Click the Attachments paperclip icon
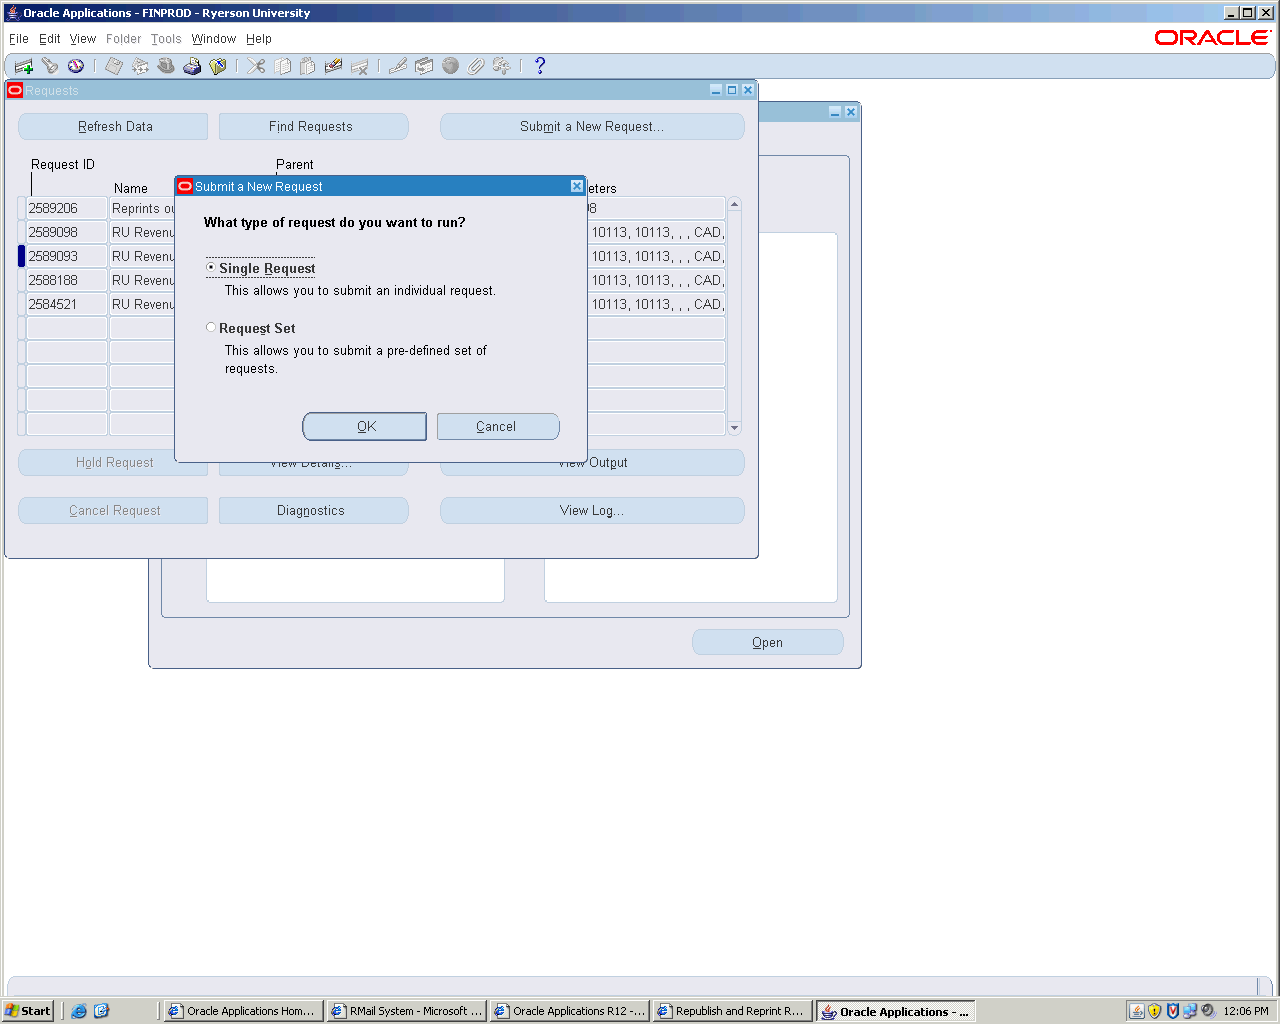 tap(476, 66)
